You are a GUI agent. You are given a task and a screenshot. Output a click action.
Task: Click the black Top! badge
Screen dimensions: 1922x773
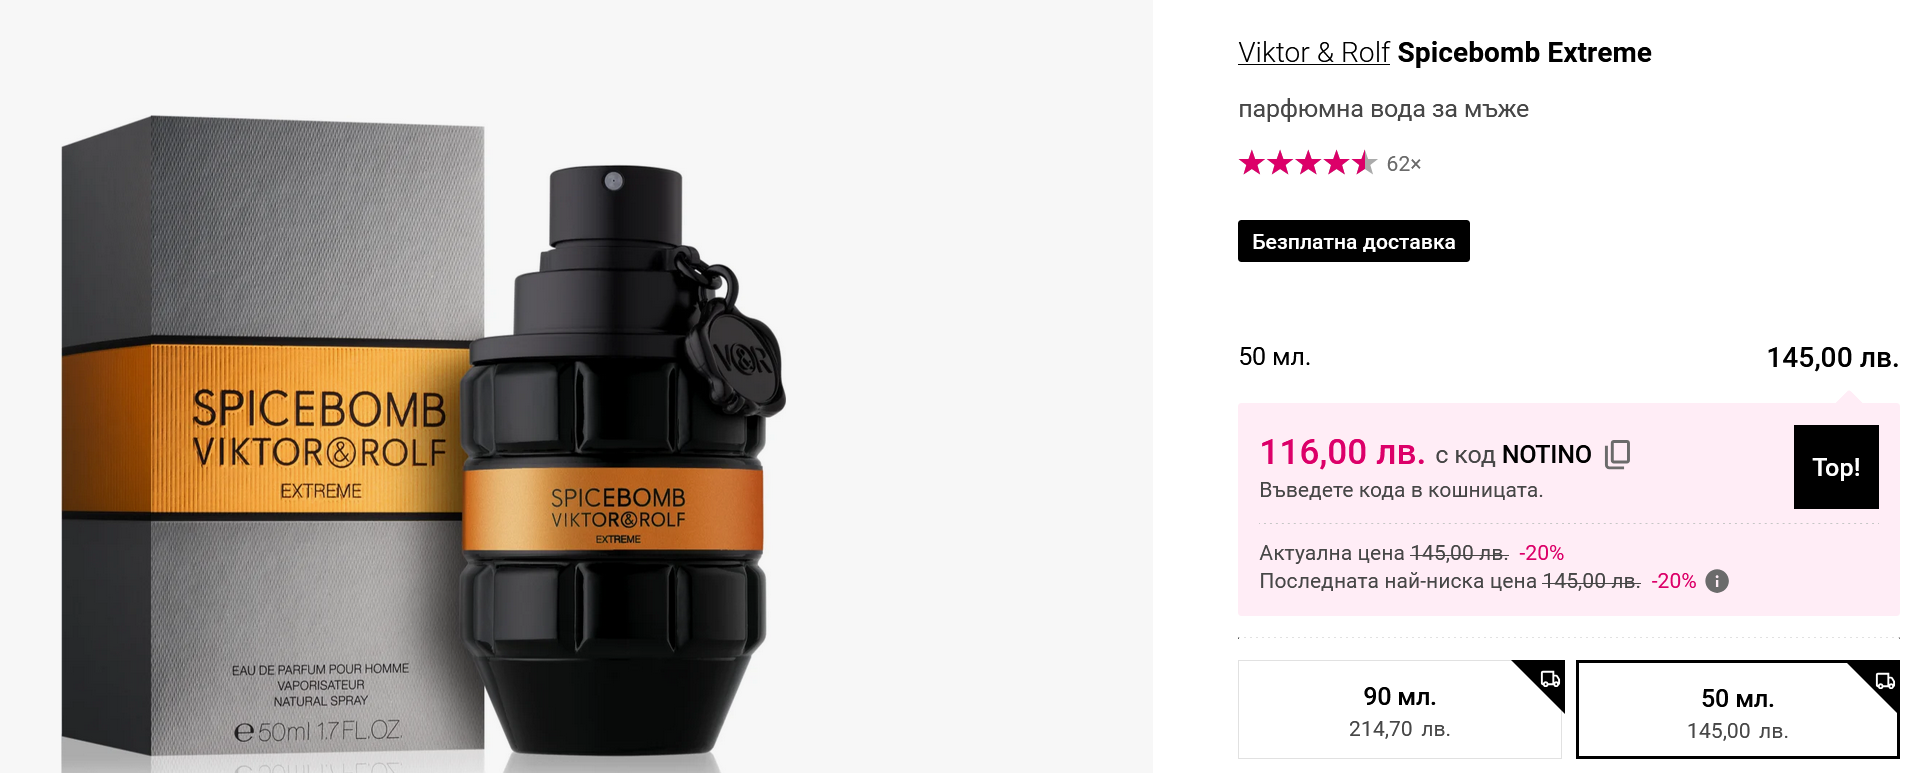pos(1835,467)
